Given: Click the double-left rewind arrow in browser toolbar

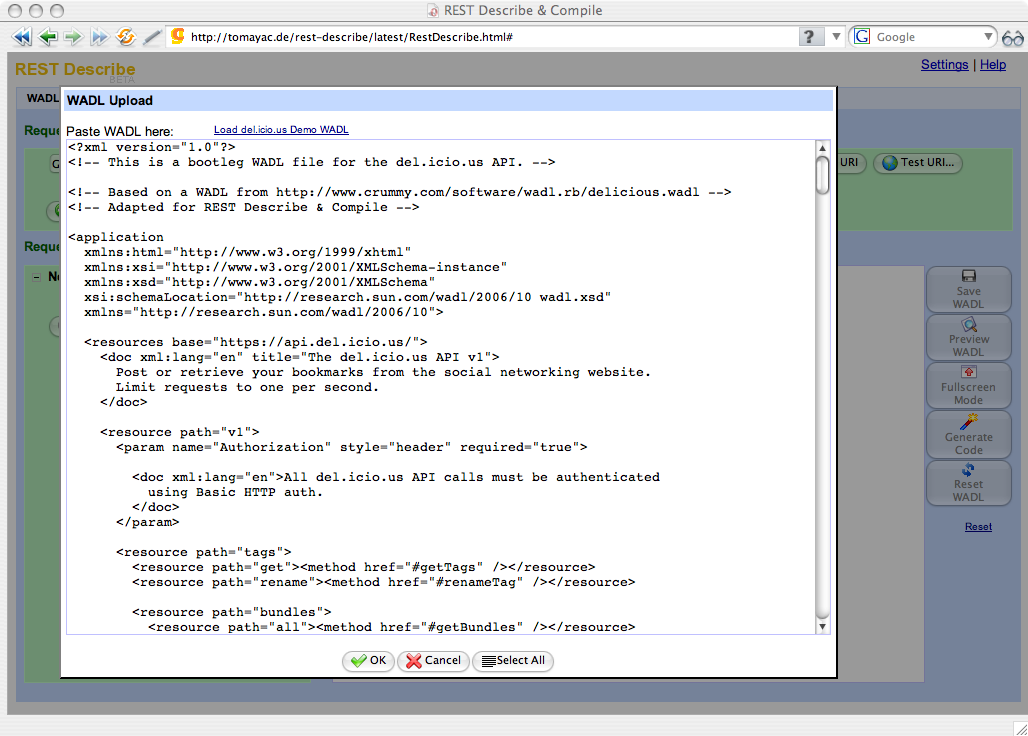Looking at the screenshot, I should tap(22, 37).
